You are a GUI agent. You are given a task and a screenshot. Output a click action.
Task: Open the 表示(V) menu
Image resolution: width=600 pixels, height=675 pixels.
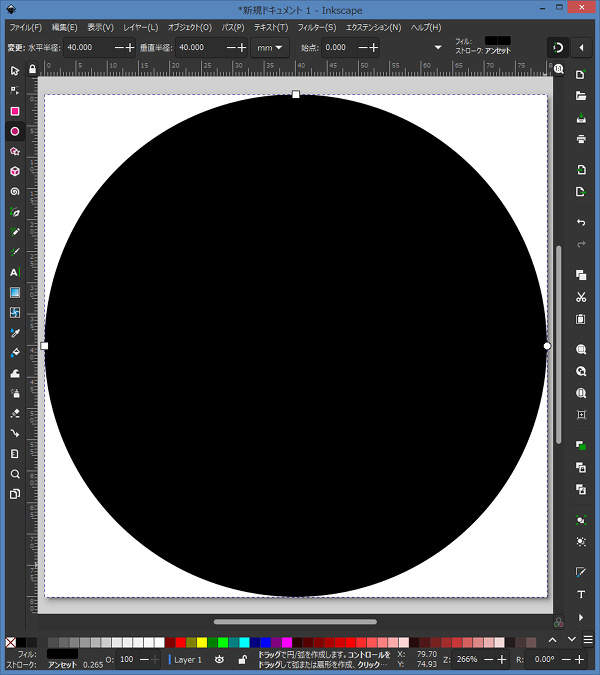pyautogui.click(x=100, y=27)
